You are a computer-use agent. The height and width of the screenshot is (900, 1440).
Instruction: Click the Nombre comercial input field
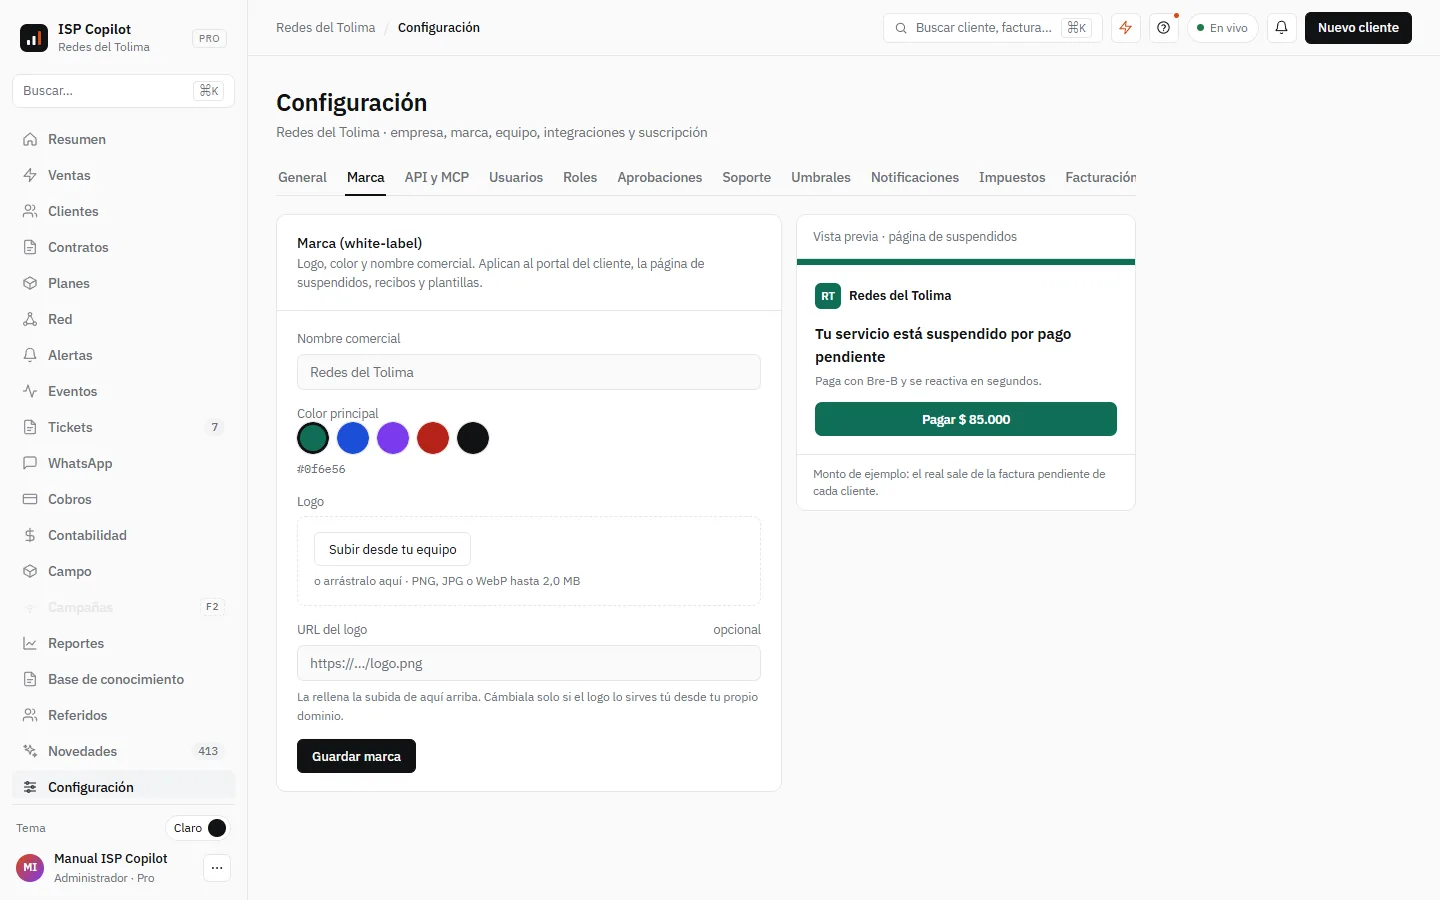point(529,372)
